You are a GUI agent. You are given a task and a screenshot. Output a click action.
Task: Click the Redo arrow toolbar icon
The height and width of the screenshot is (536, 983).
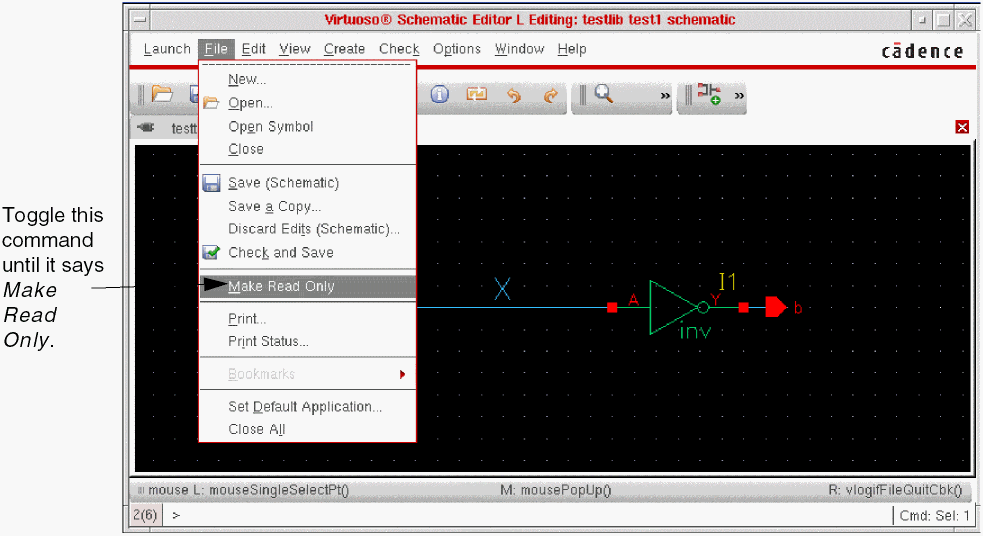pyautogui.click(x=550, y=95)
